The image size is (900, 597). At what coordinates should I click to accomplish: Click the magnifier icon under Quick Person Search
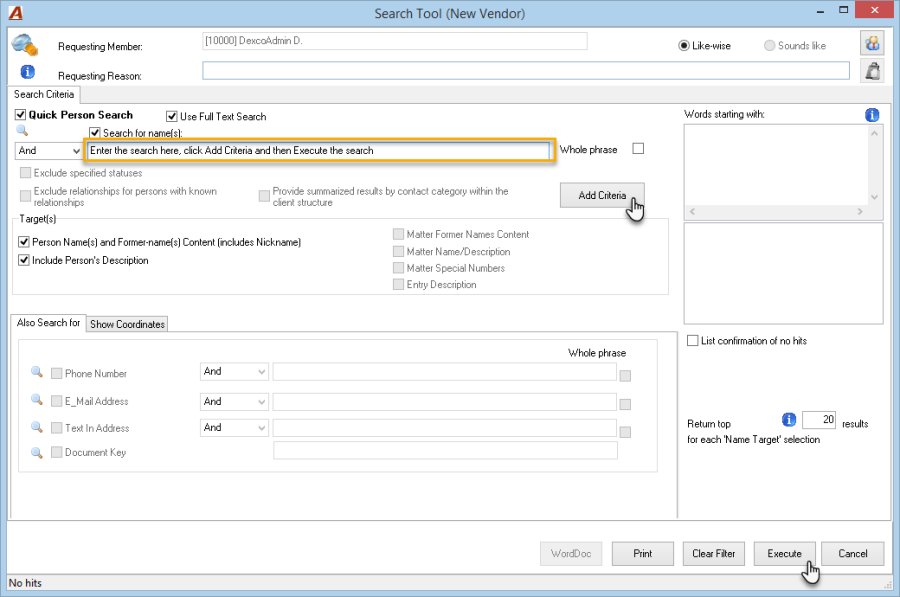pyautogui.click(x=22, y=131)
